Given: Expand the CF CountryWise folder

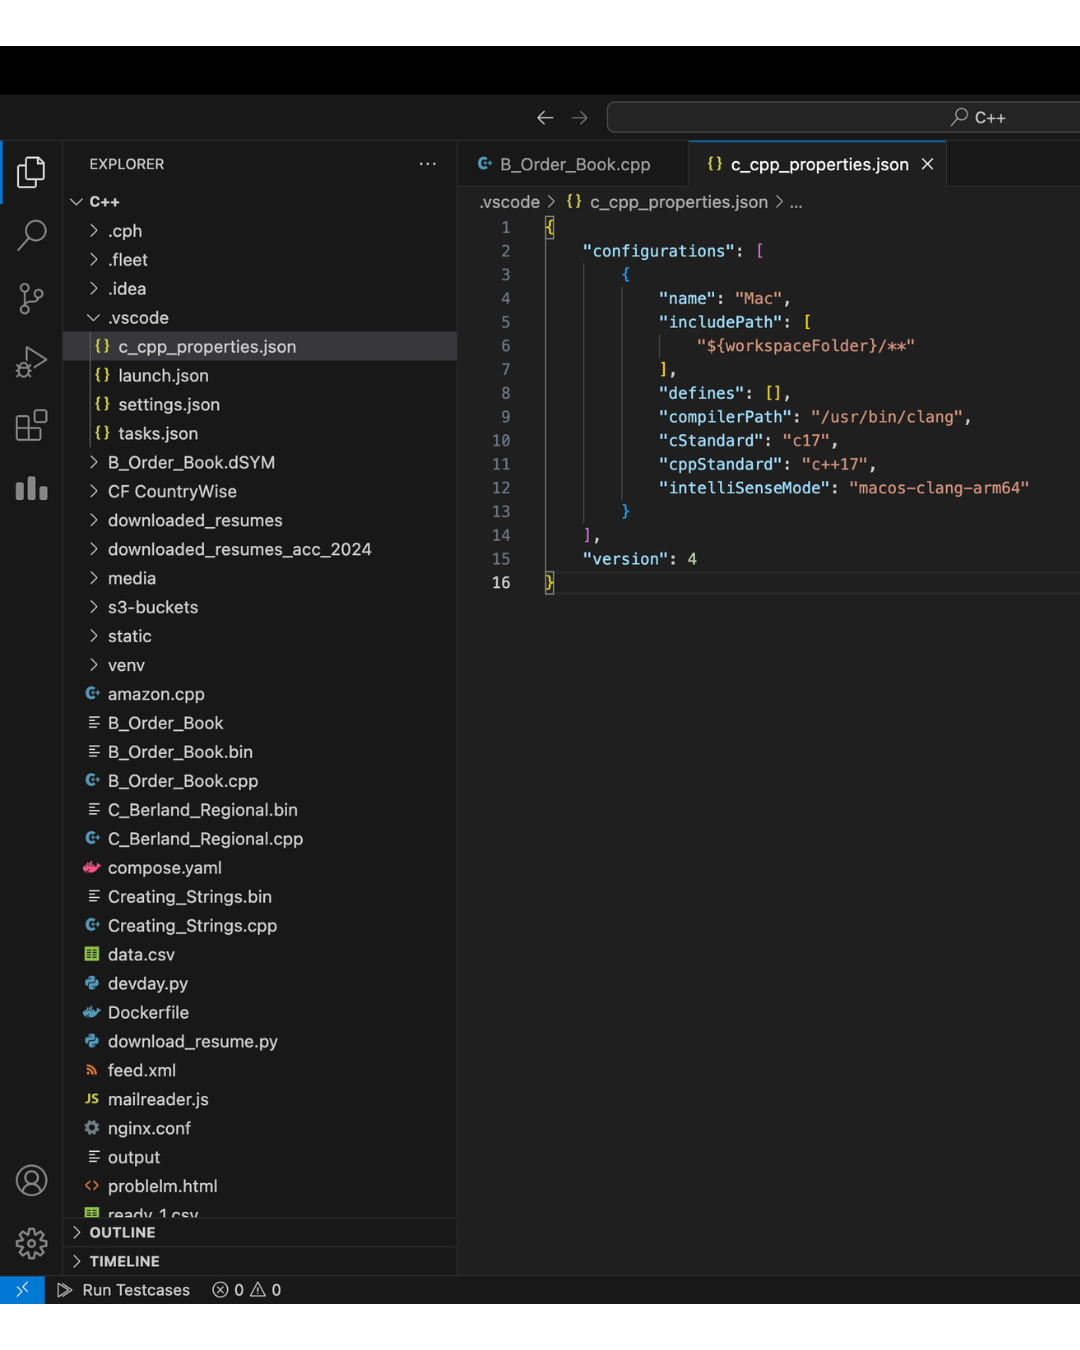Looking at the screenshot, I should click(260, 492).
